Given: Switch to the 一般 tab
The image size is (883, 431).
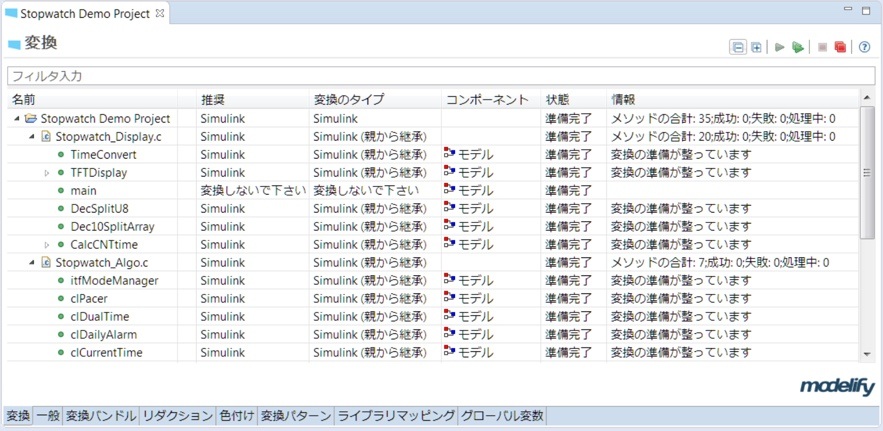Looking at the screenshot, I should (48, 416).
